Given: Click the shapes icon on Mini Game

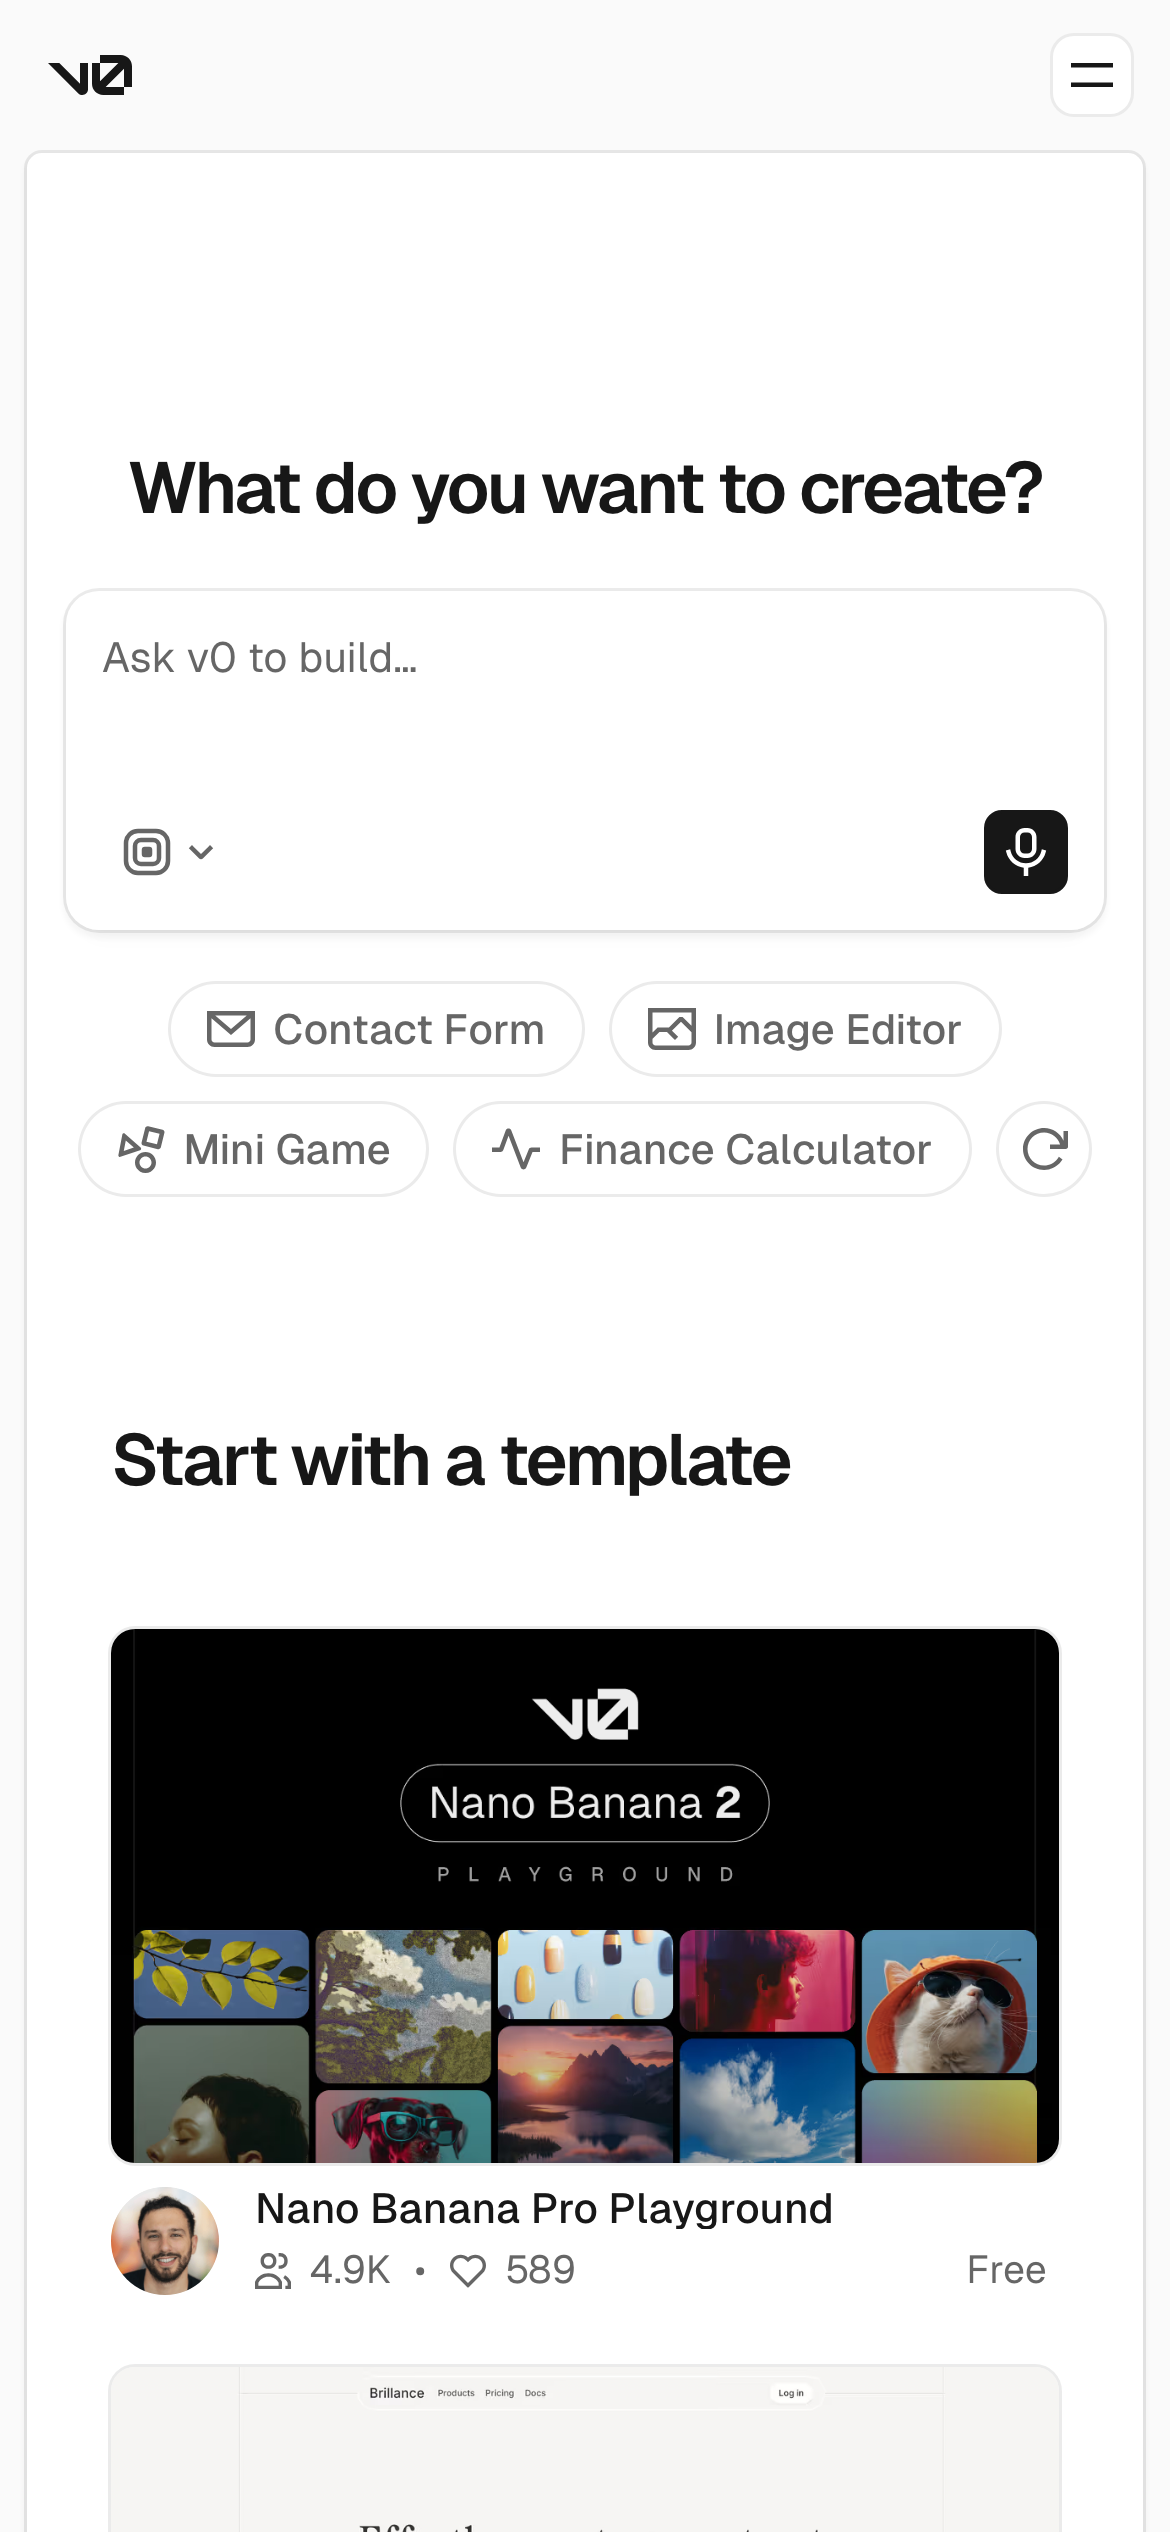Looking at the screenshot, I should [141, 1149].
